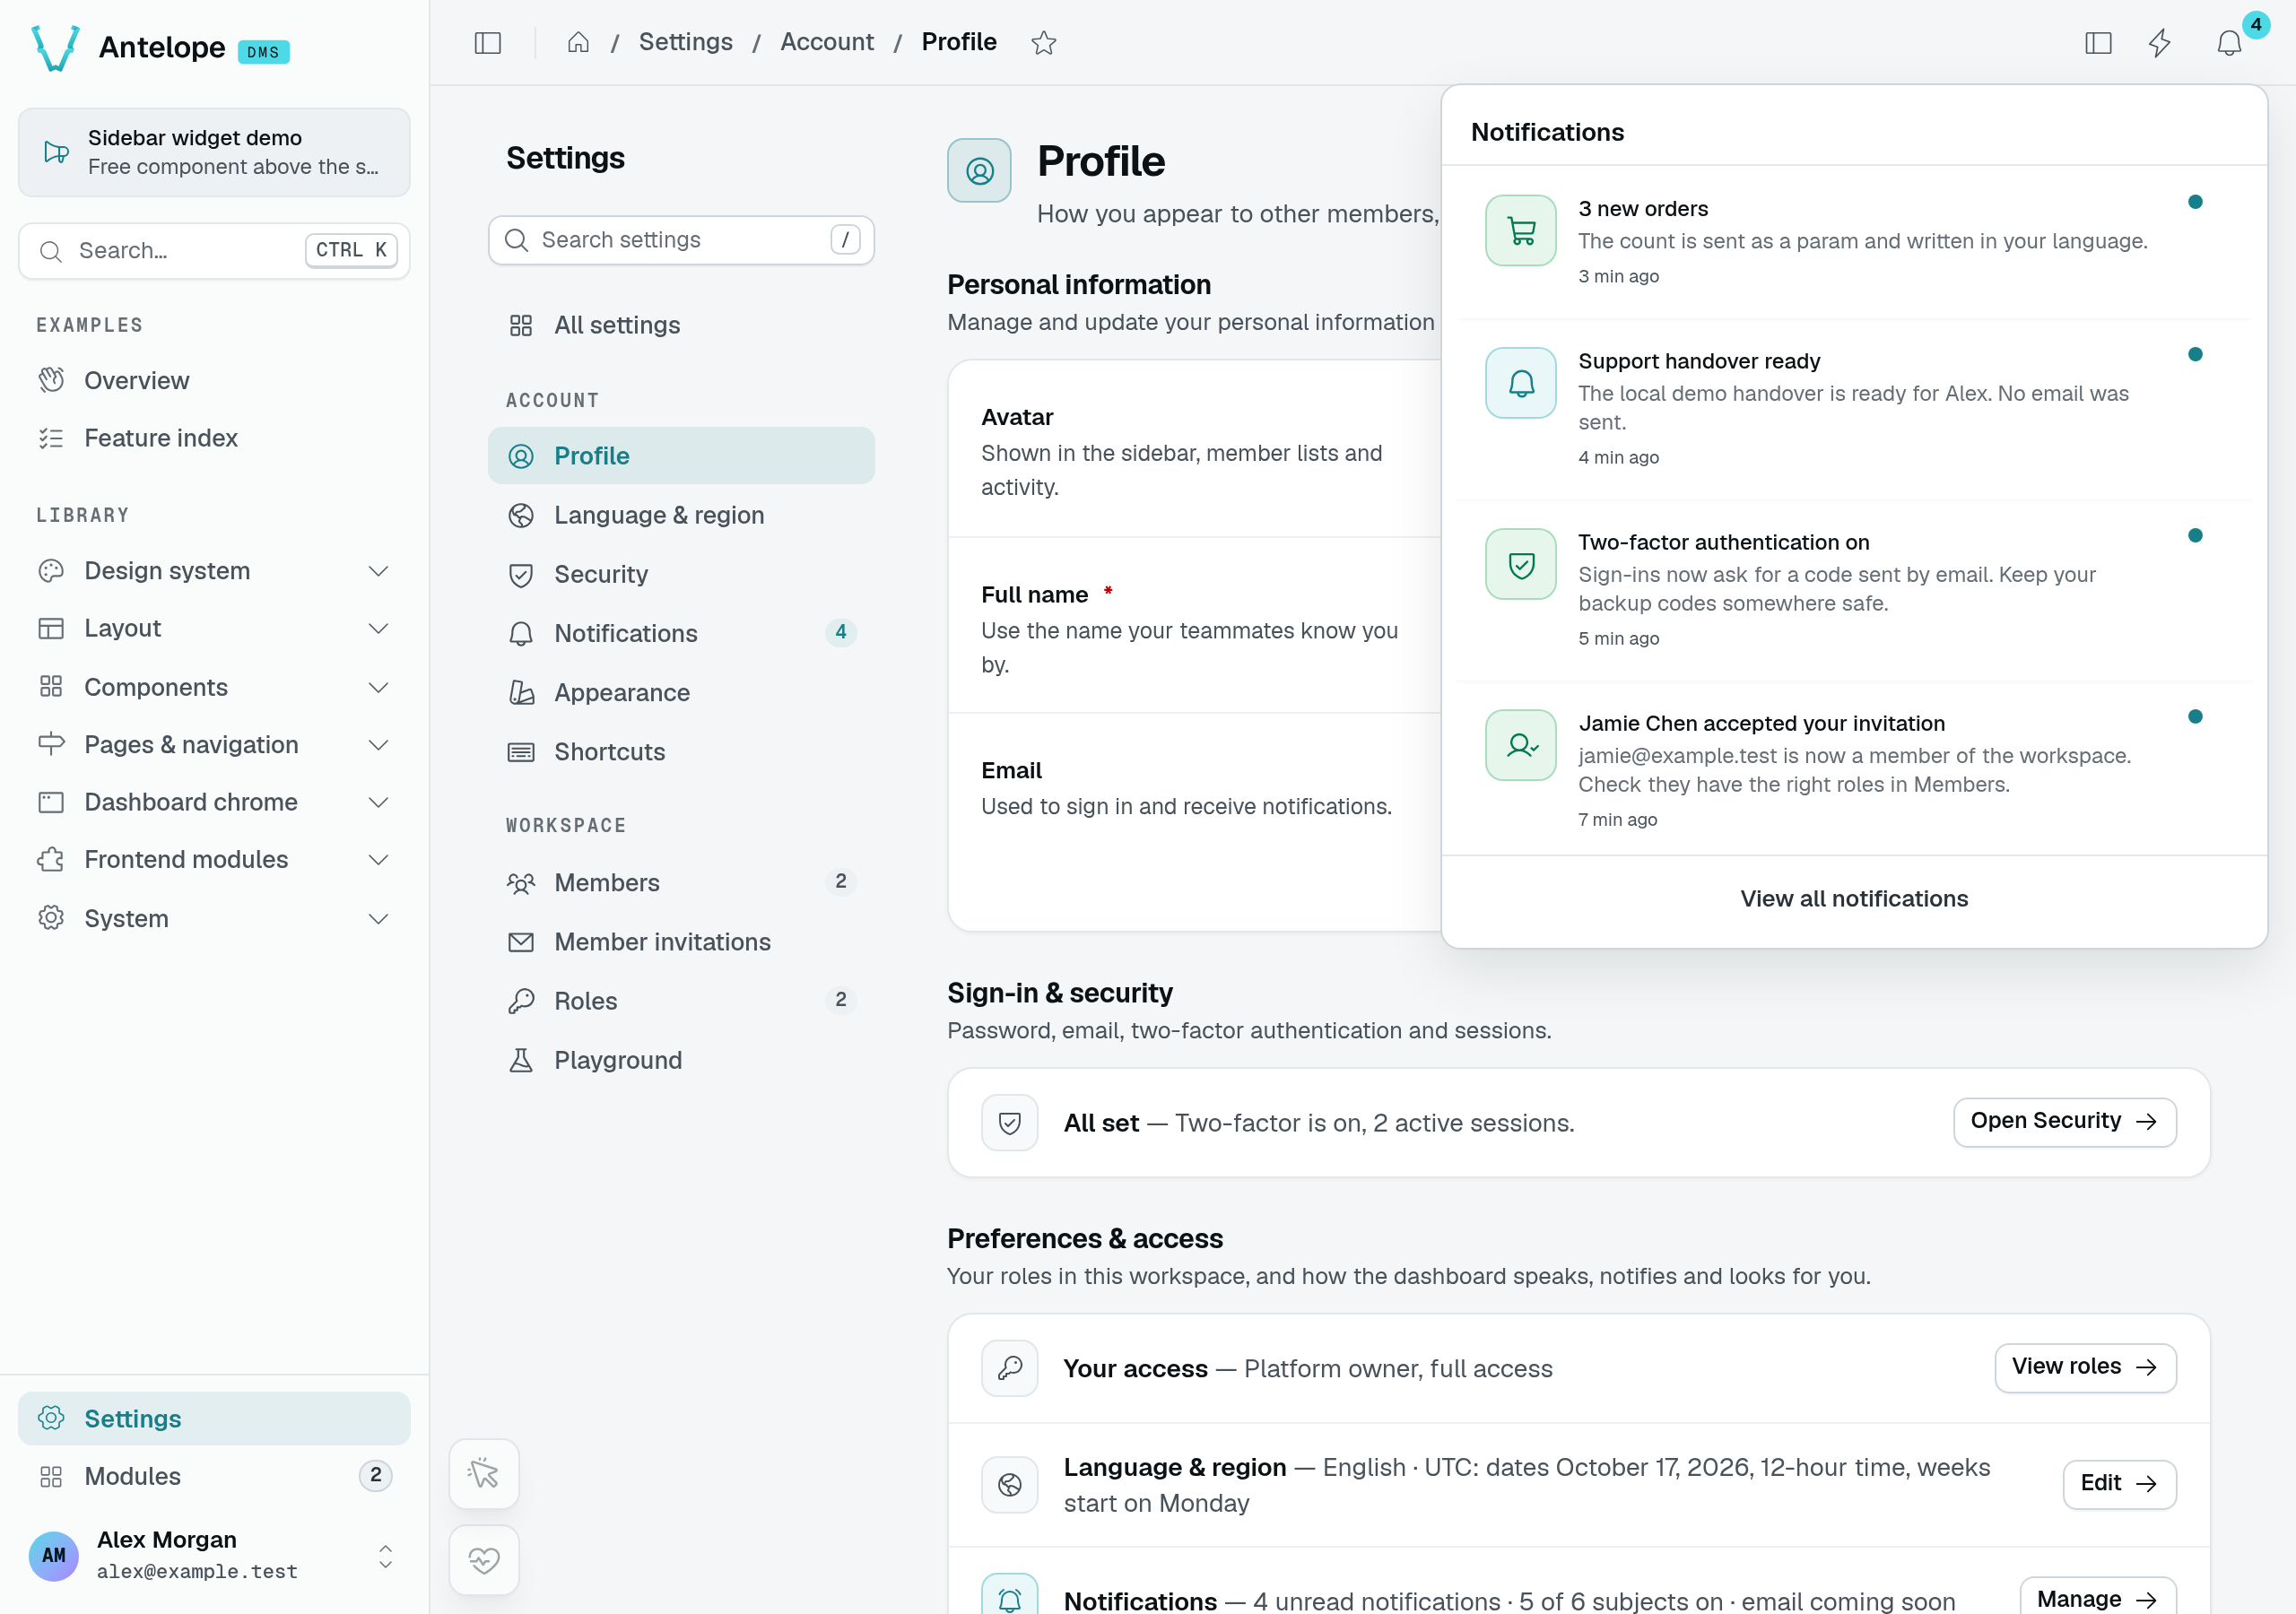Open the Alex Morgan account switcher
This screenshot has width=2296, height=1614.
click(x=214, y=1555)
